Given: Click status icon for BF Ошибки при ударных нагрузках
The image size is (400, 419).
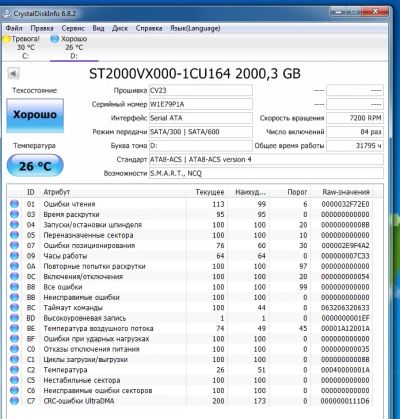Looking at the screenshot, I should point(14,339).
